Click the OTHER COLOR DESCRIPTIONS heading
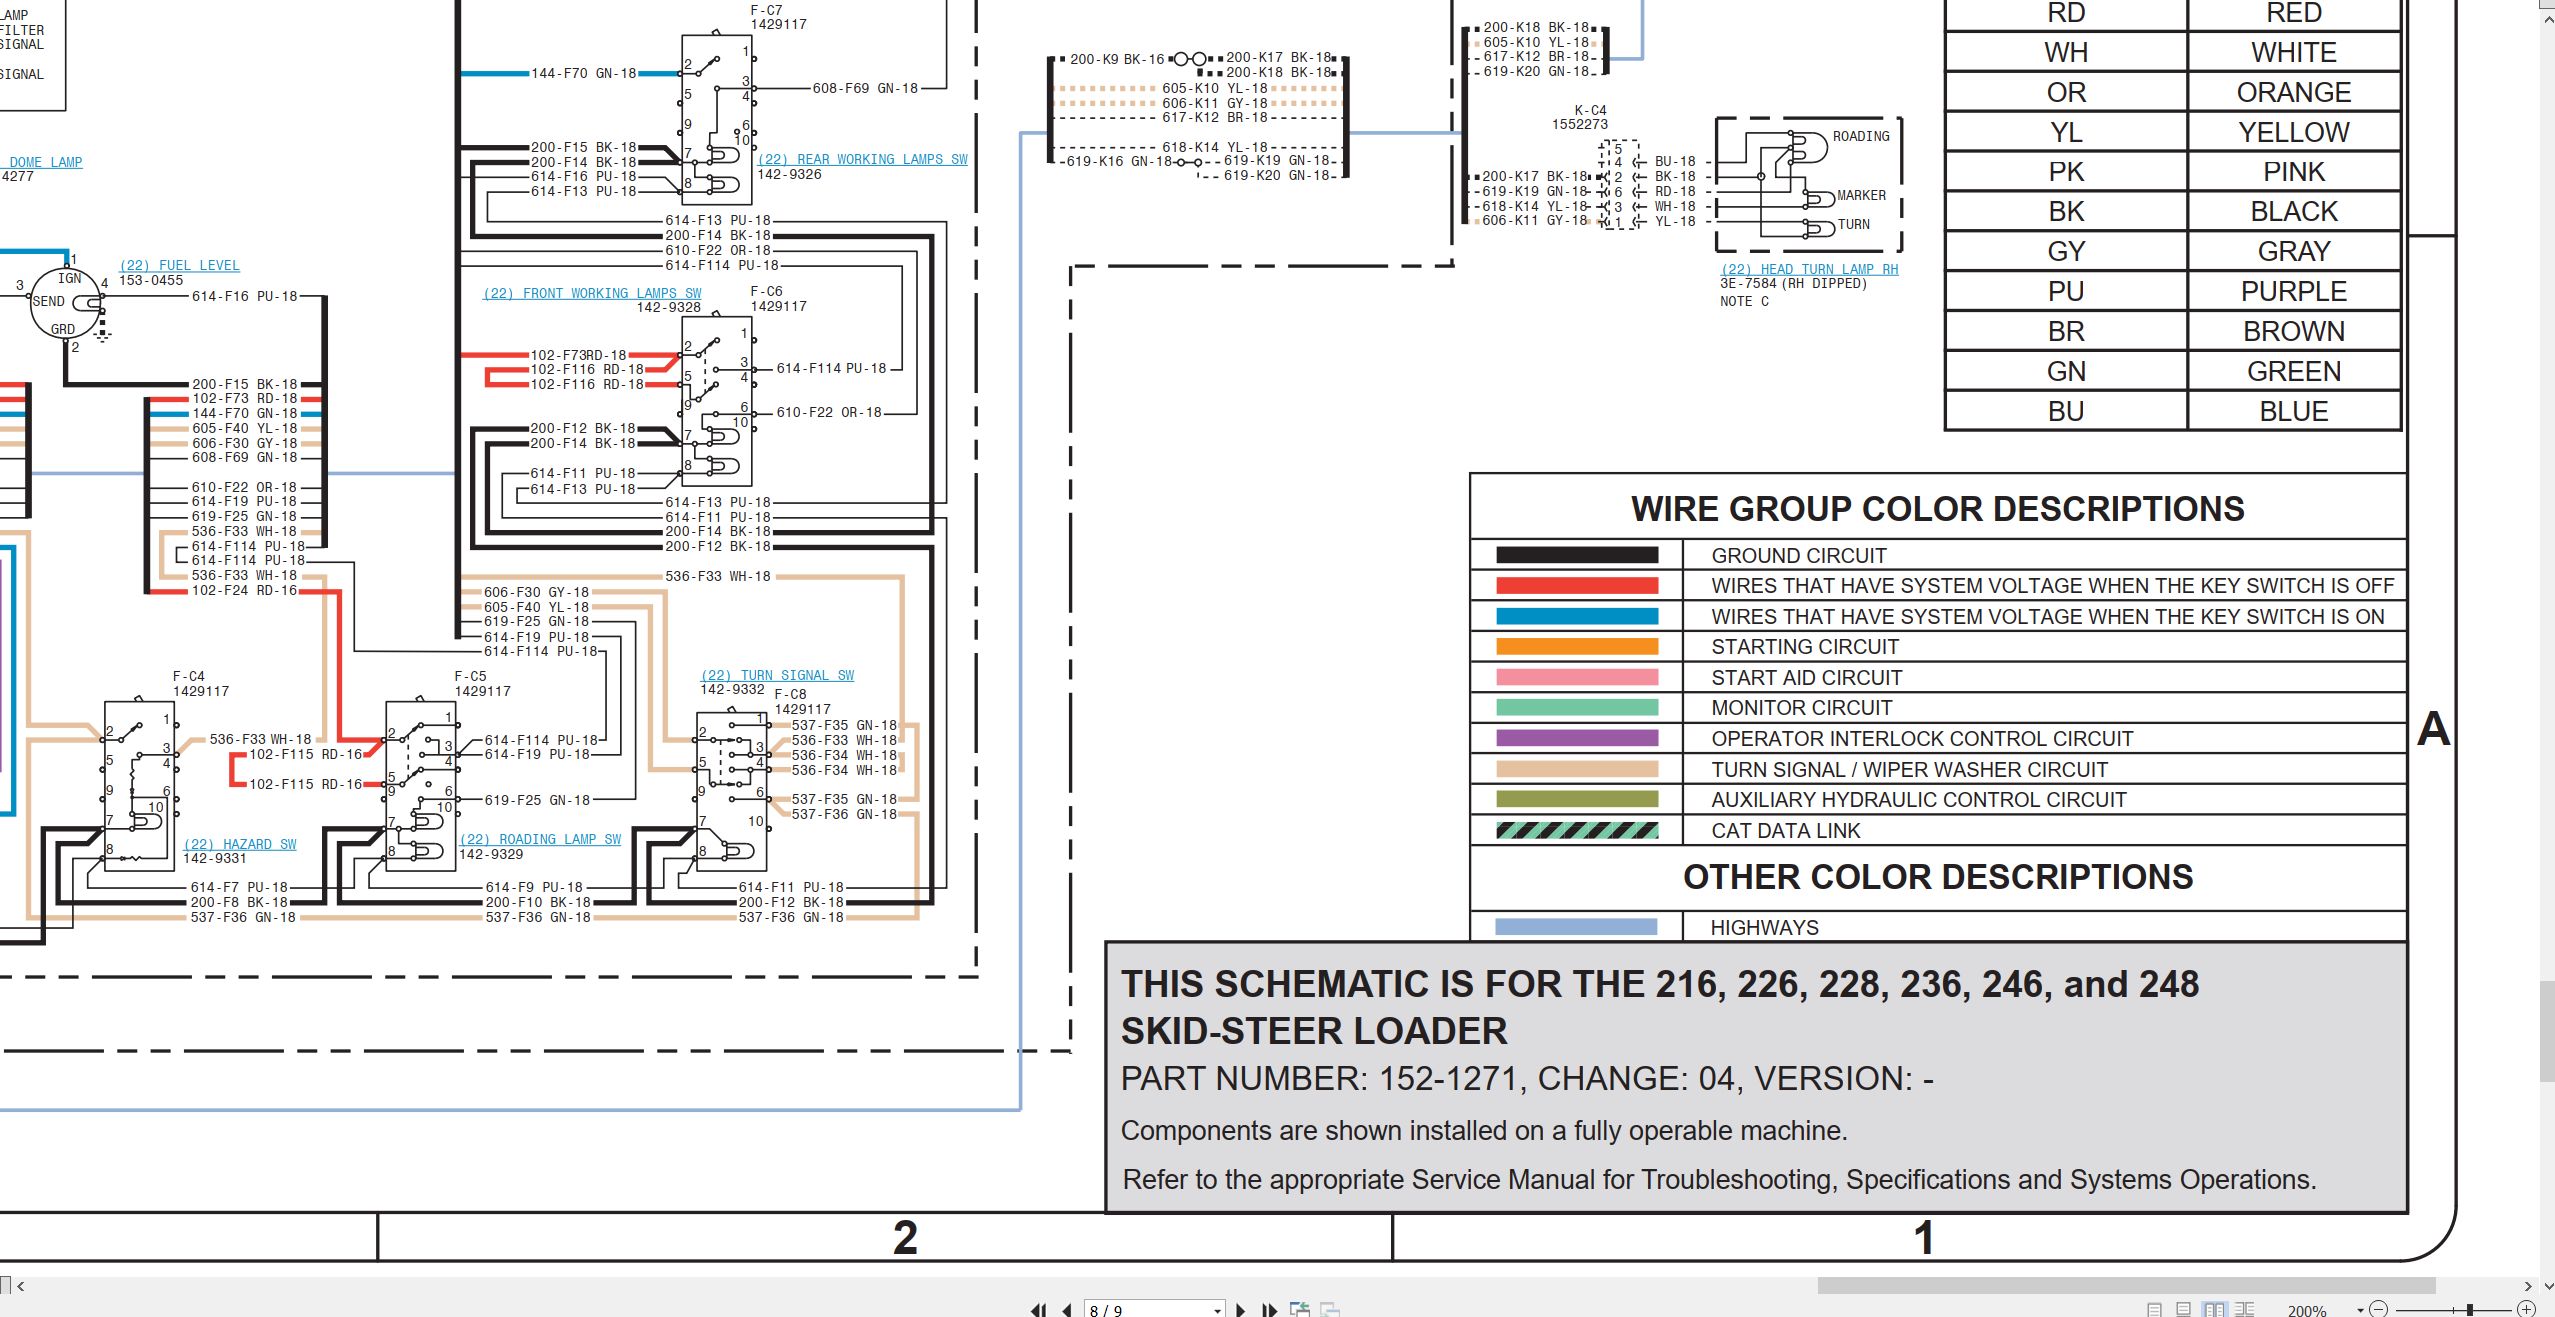 [x=1937, y=877]
